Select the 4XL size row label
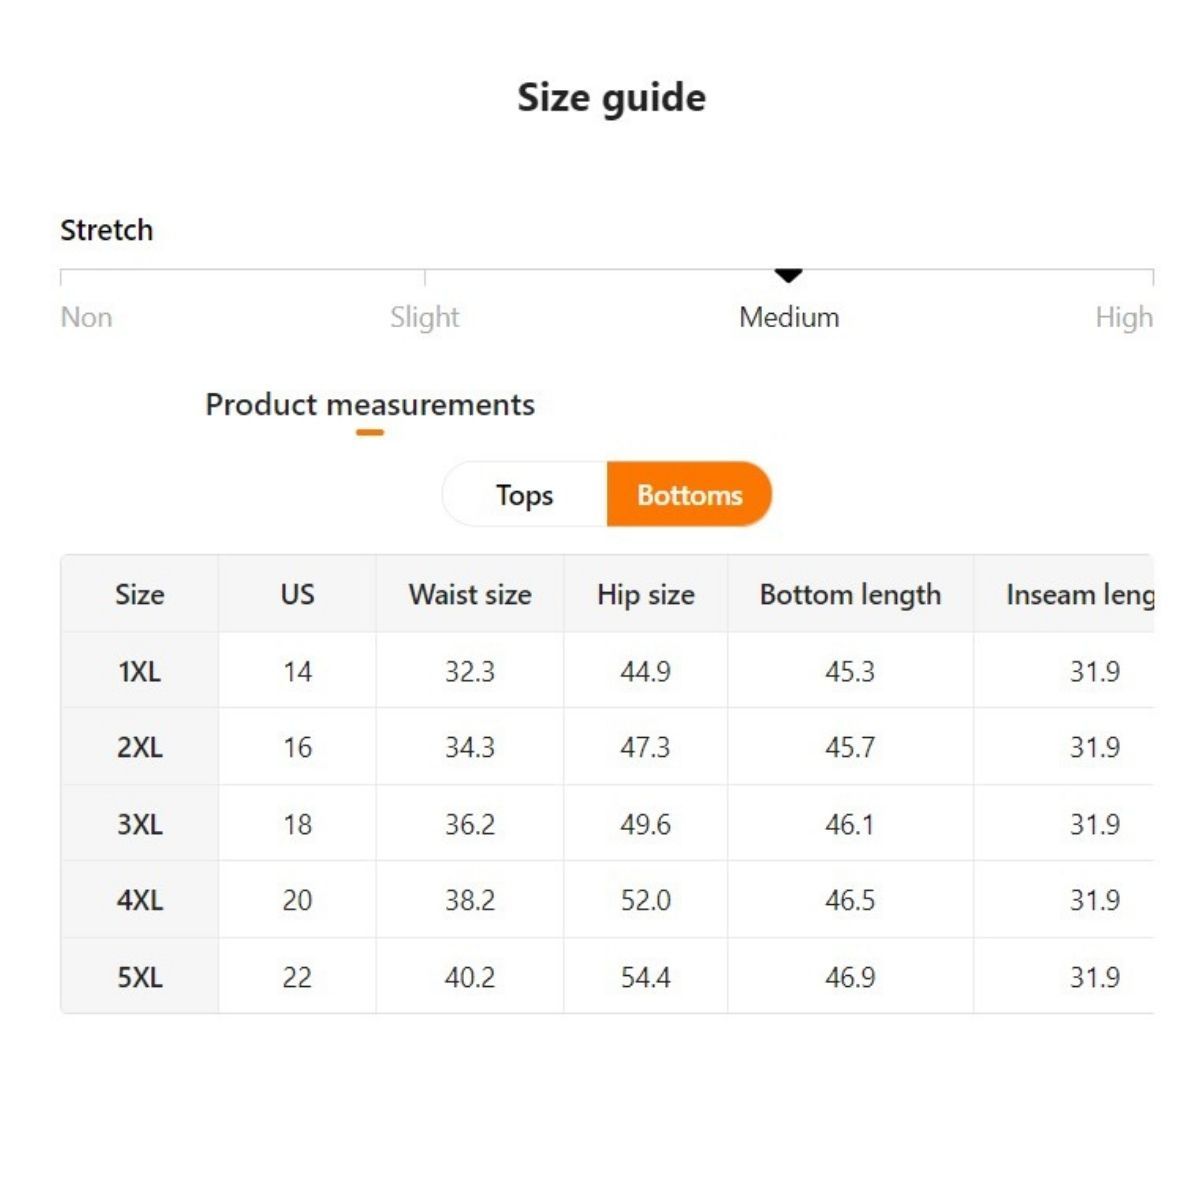 click(139, 900)
